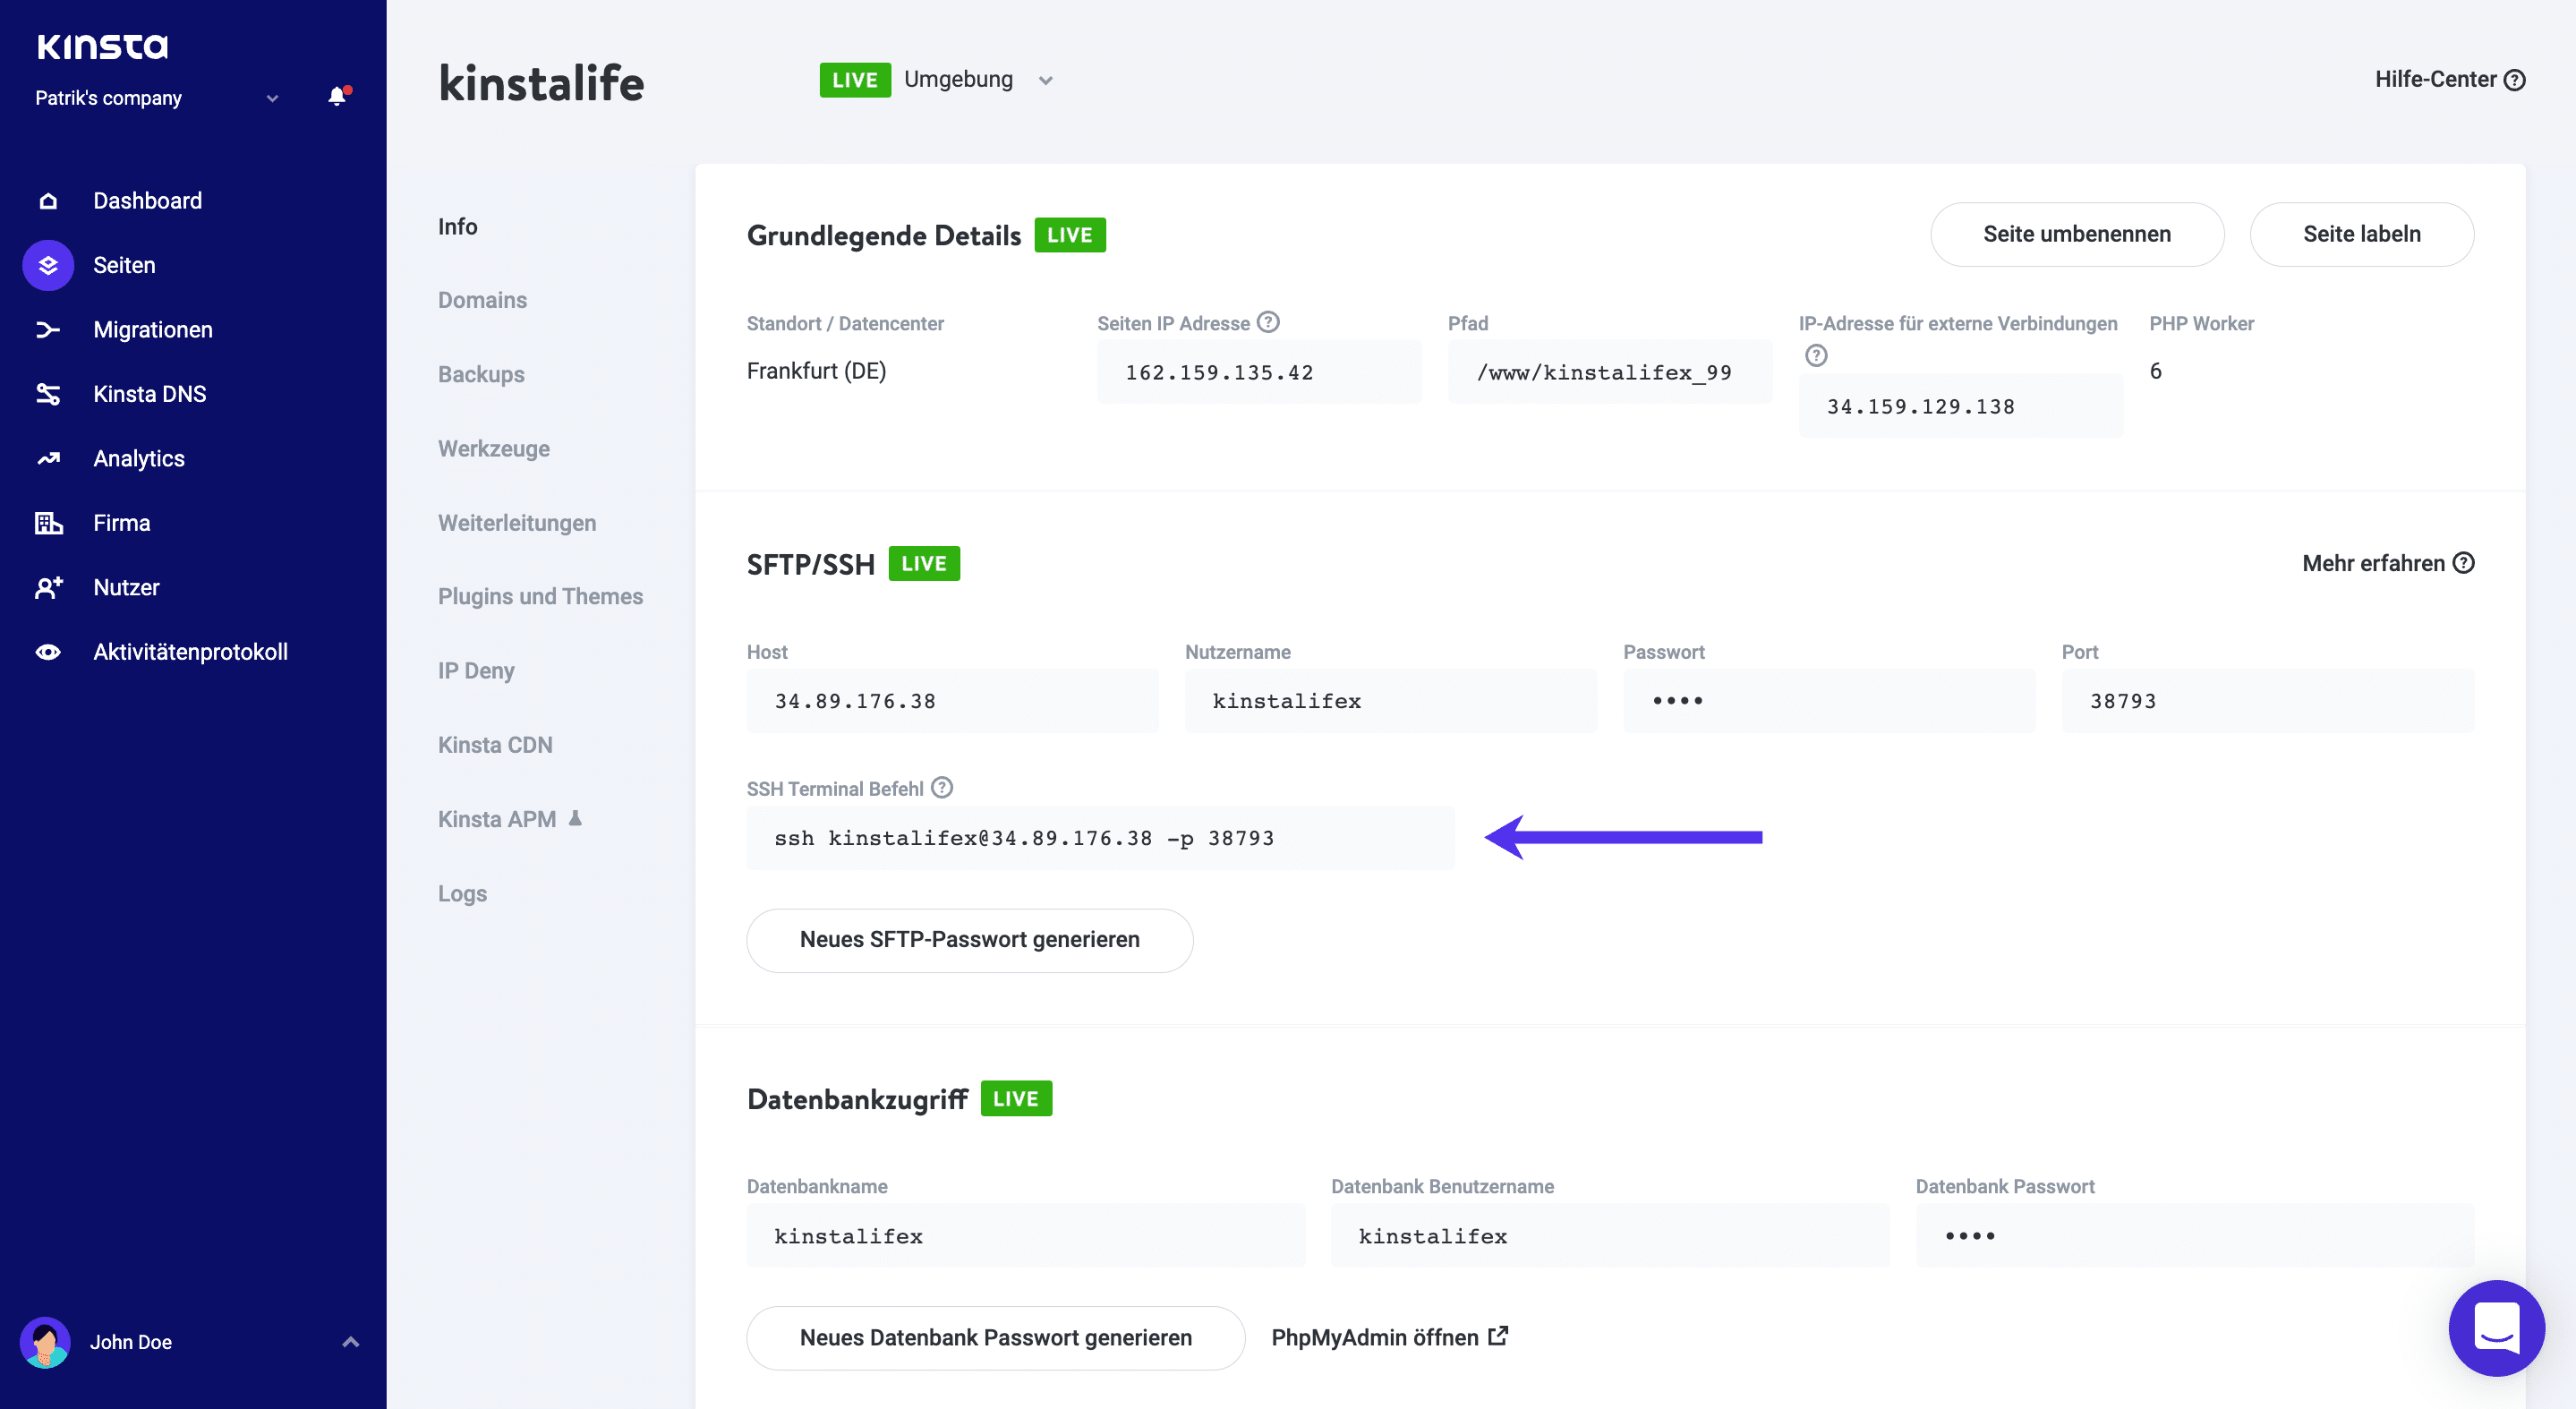The width and height of the screenshot is (2576, 1409).
Task: Click SFTP Nutzername kinstalifex field
Action: click(x=1391, y=701)
